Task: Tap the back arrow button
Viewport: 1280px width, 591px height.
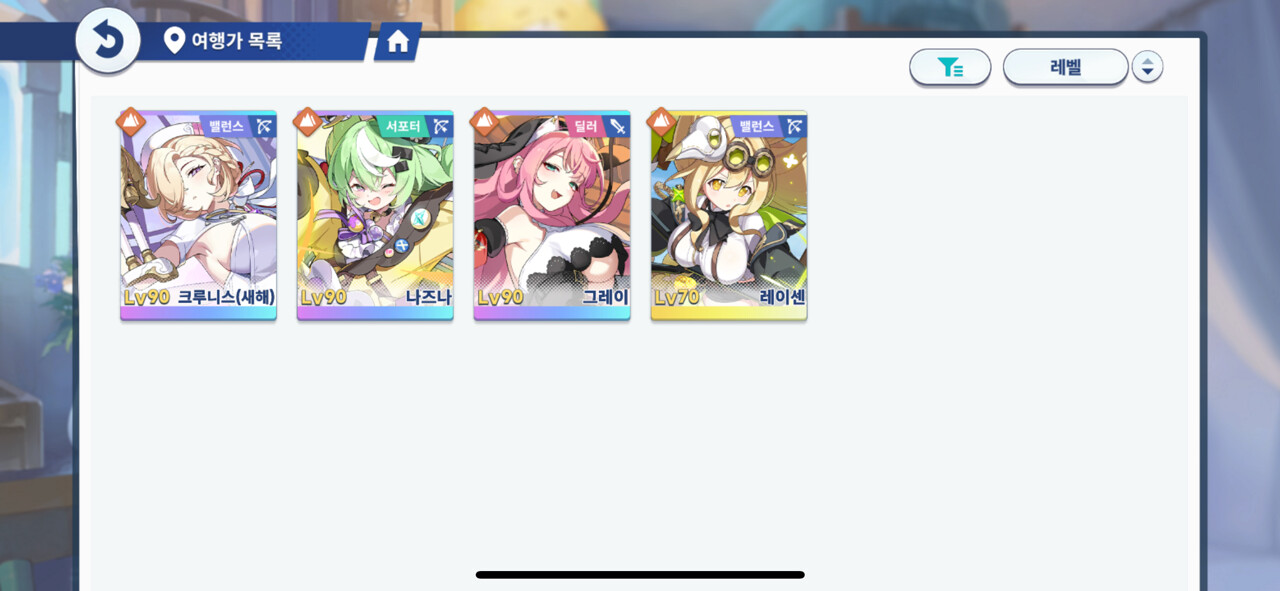Action: point(107,40)
